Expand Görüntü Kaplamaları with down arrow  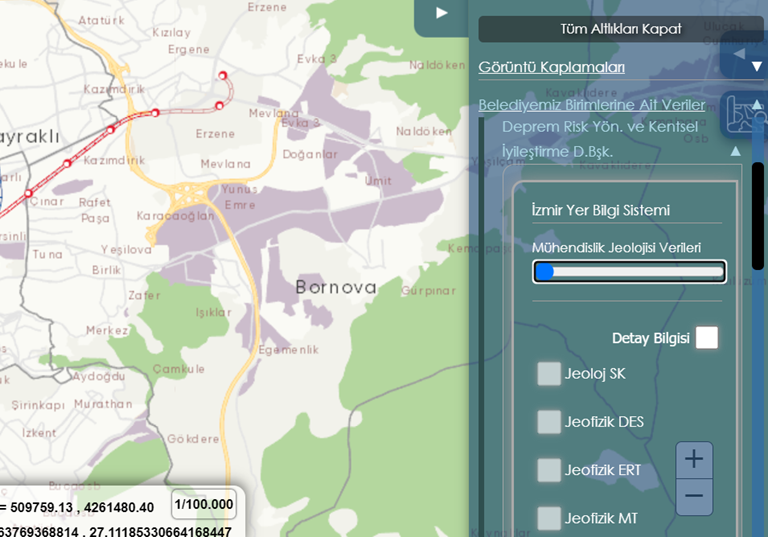pos(756,67)
